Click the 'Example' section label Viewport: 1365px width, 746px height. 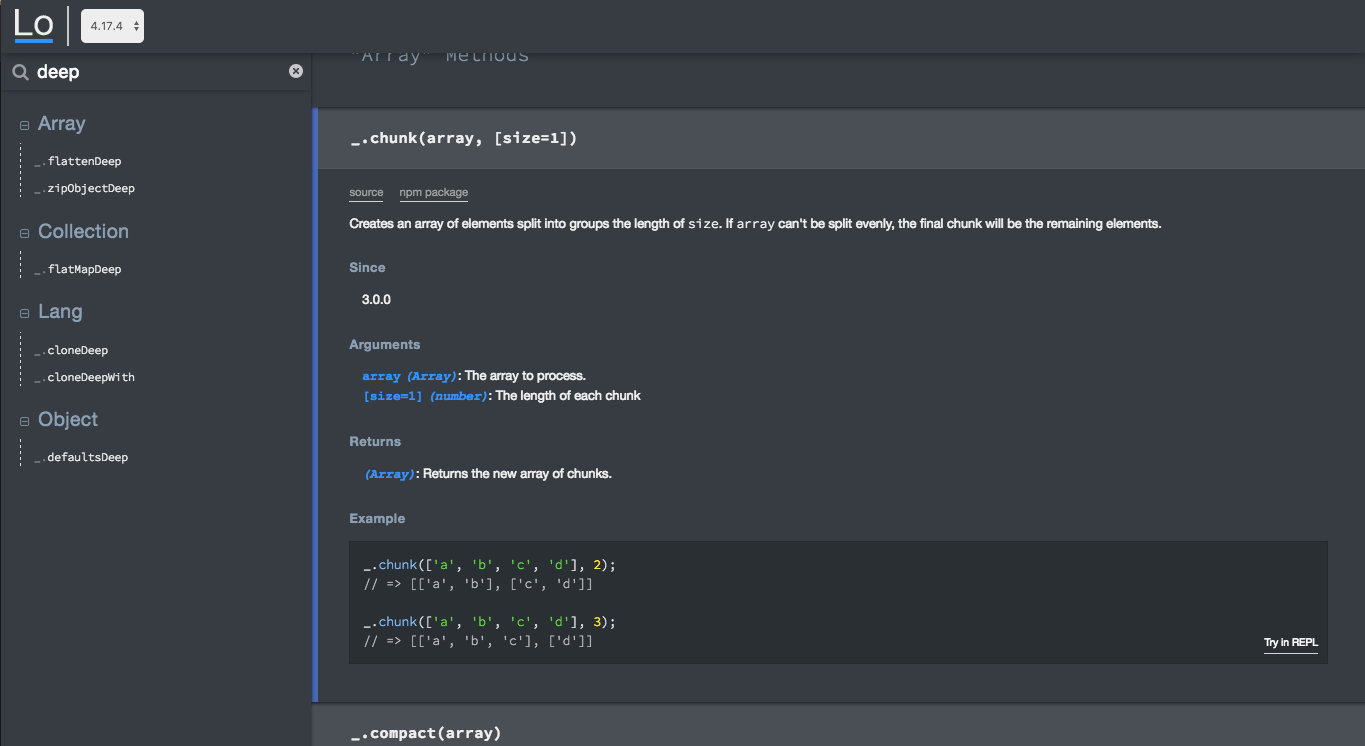377,518
